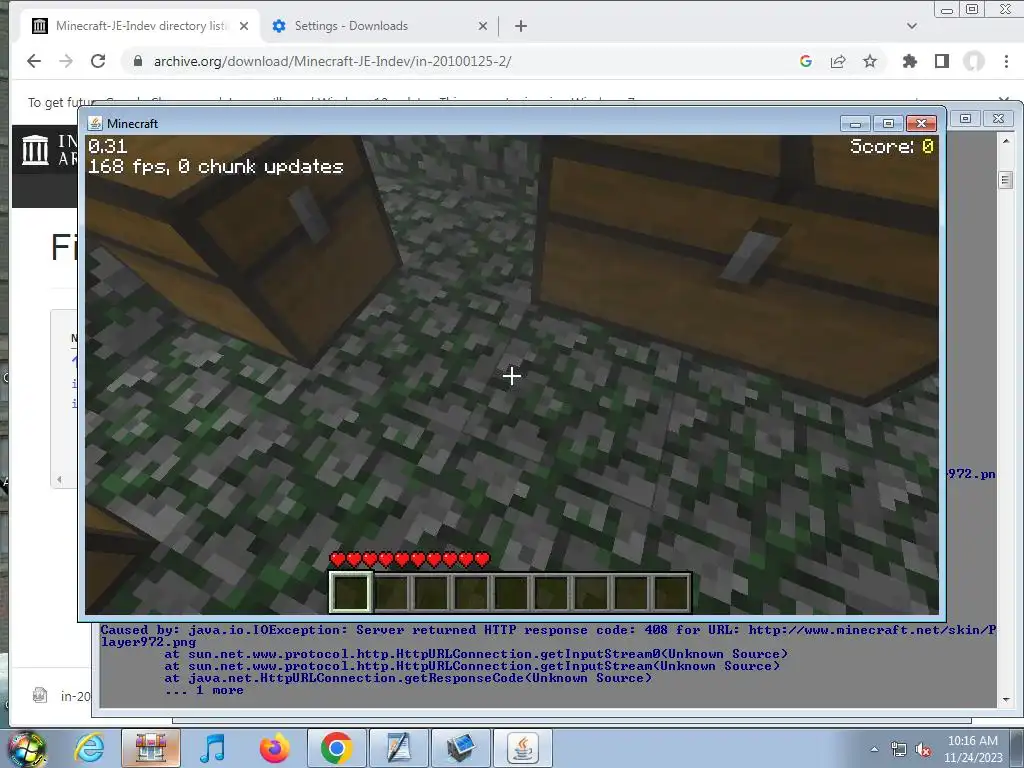Reload the archive.org page
This screenshot has width=1024, height=768.
tap(98, 61)
